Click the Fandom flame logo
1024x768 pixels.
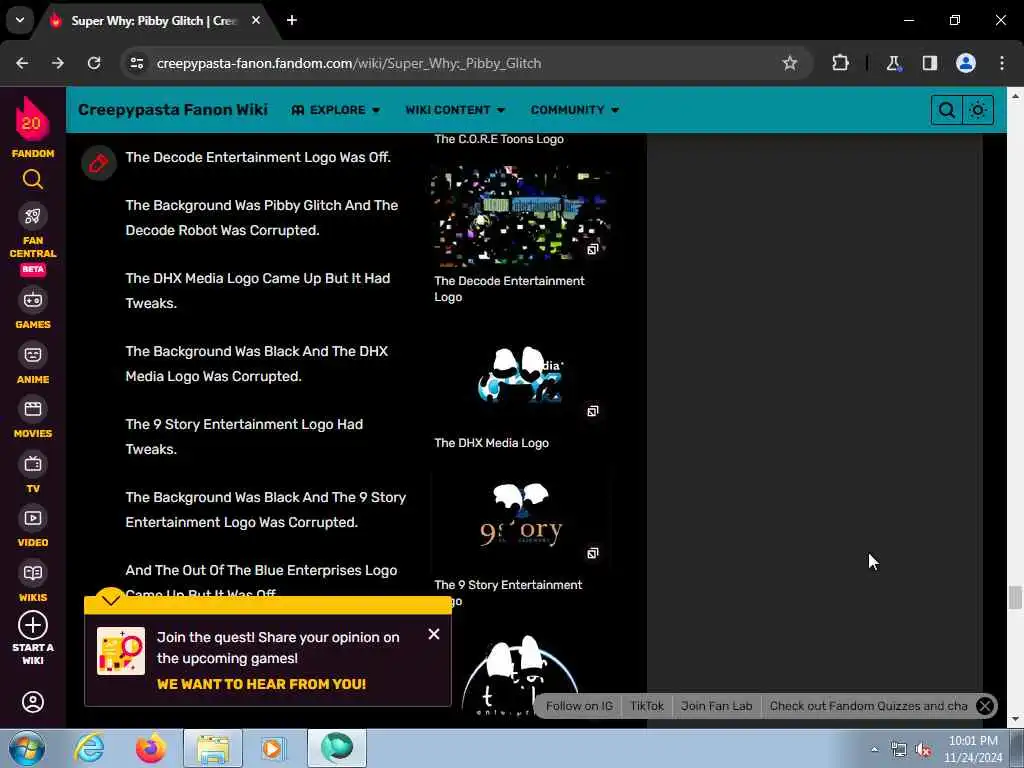tap(32, 120)
